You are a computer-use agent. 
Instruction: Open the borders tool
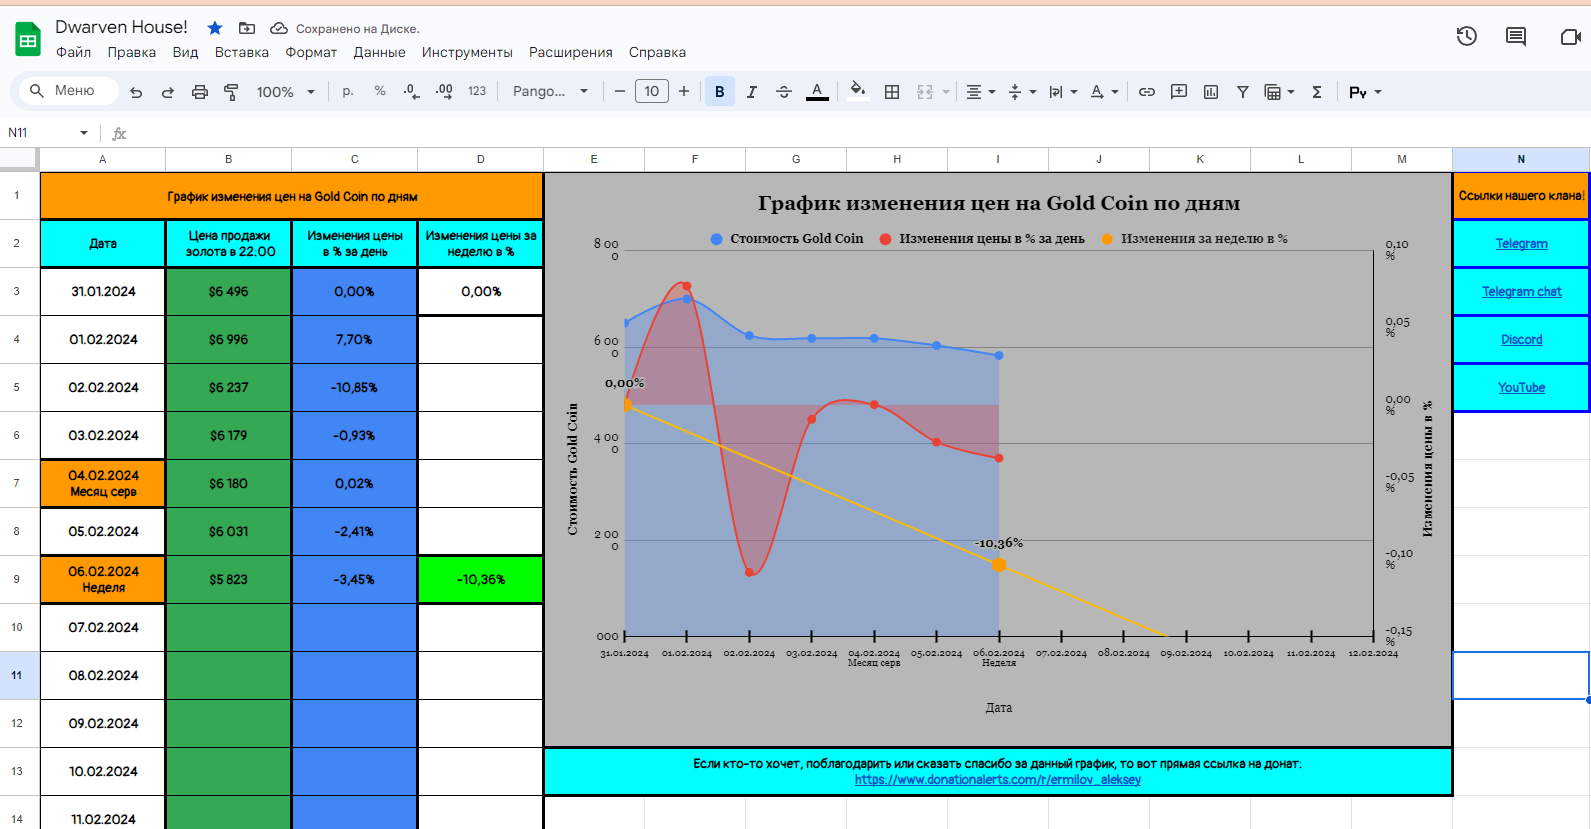coord(892,92)
